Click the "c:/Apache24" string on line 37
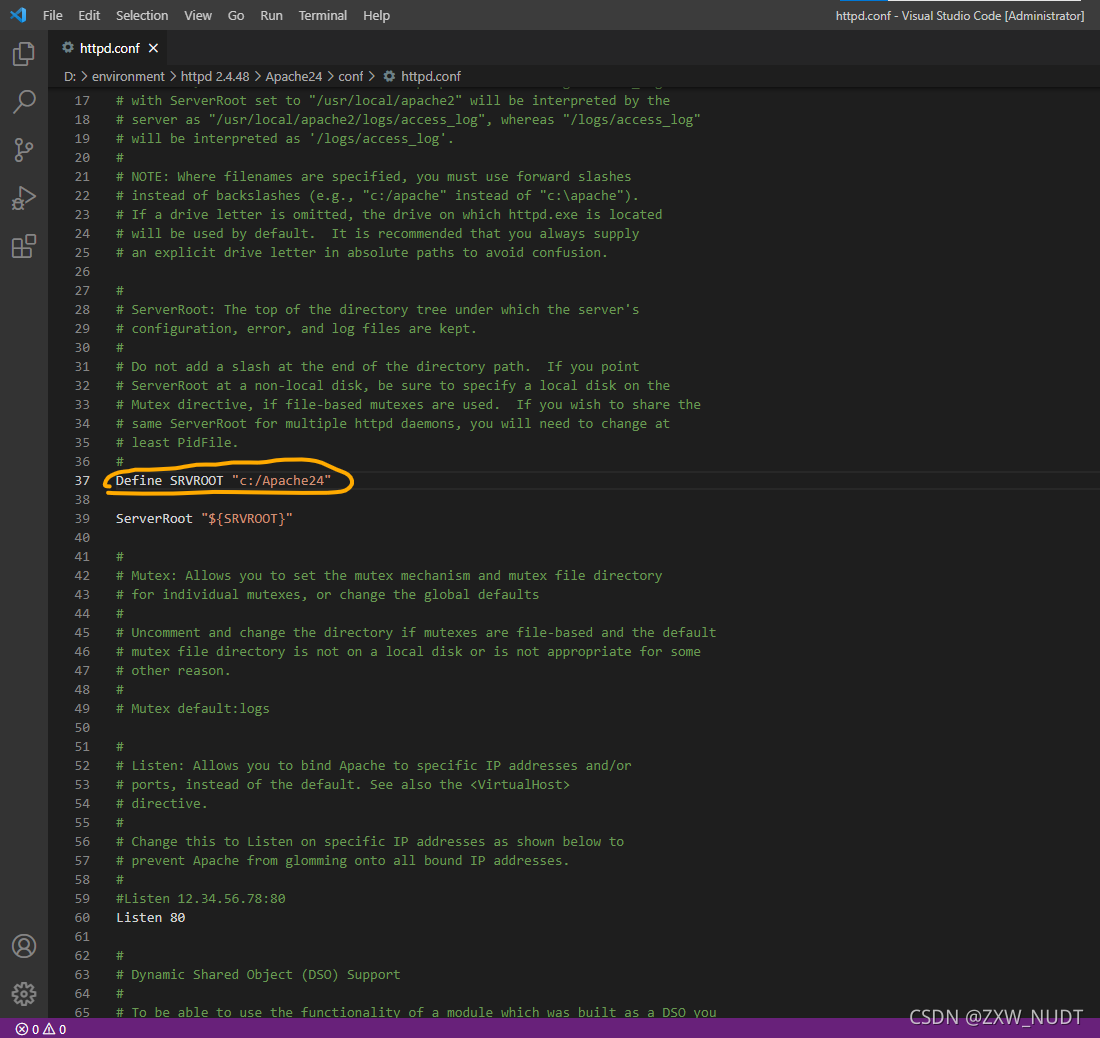The height and width of the screenshot is (1038, 1100). coord(281,480)
